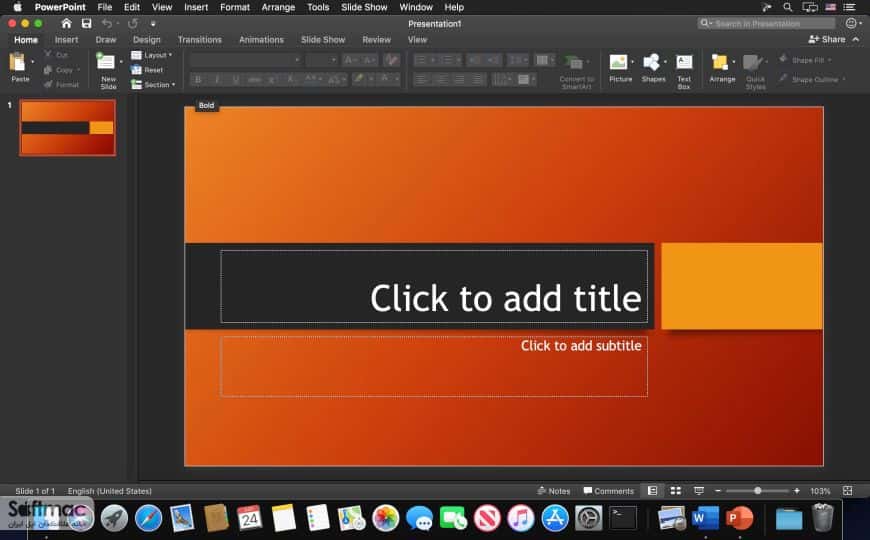The image size is (870, 540).
Task: Click the Paste clipboard icon
Action: click(17, 62)
